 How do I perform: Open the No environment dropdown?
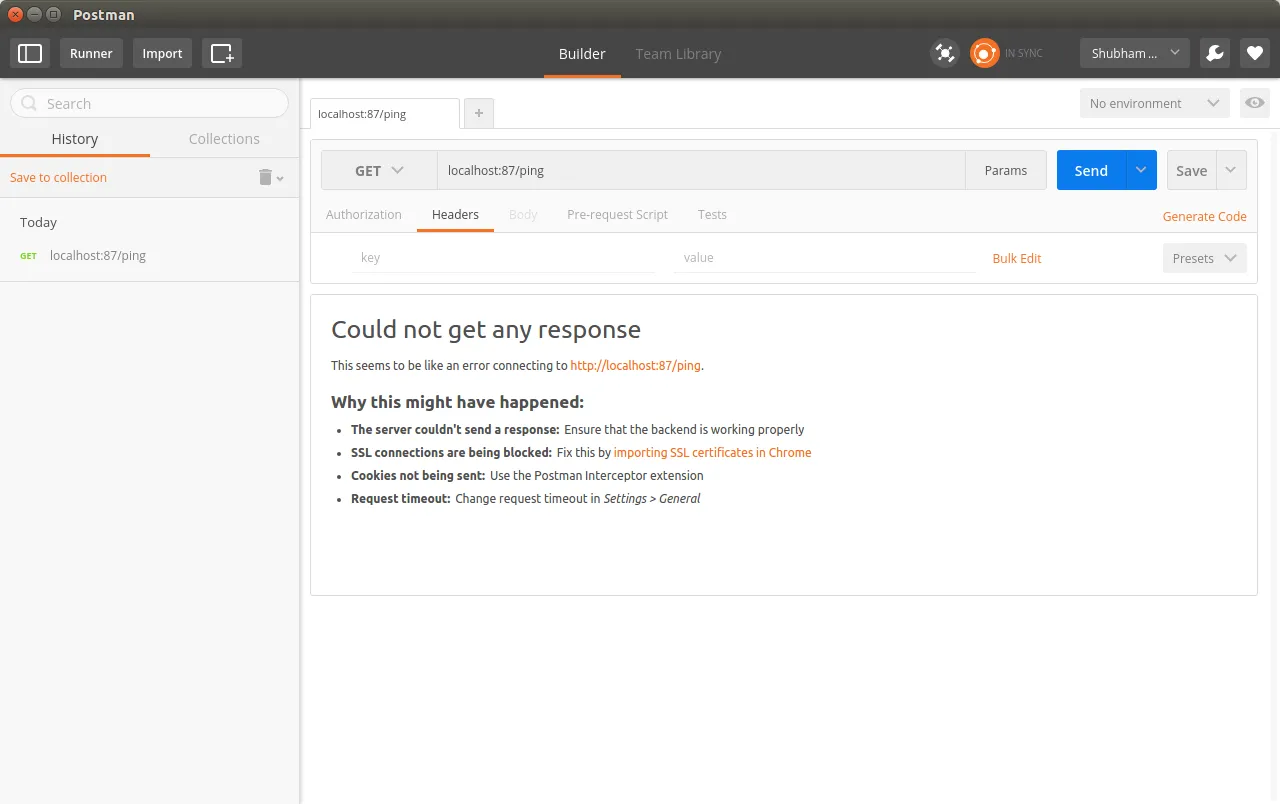(x=1155, y=103)
